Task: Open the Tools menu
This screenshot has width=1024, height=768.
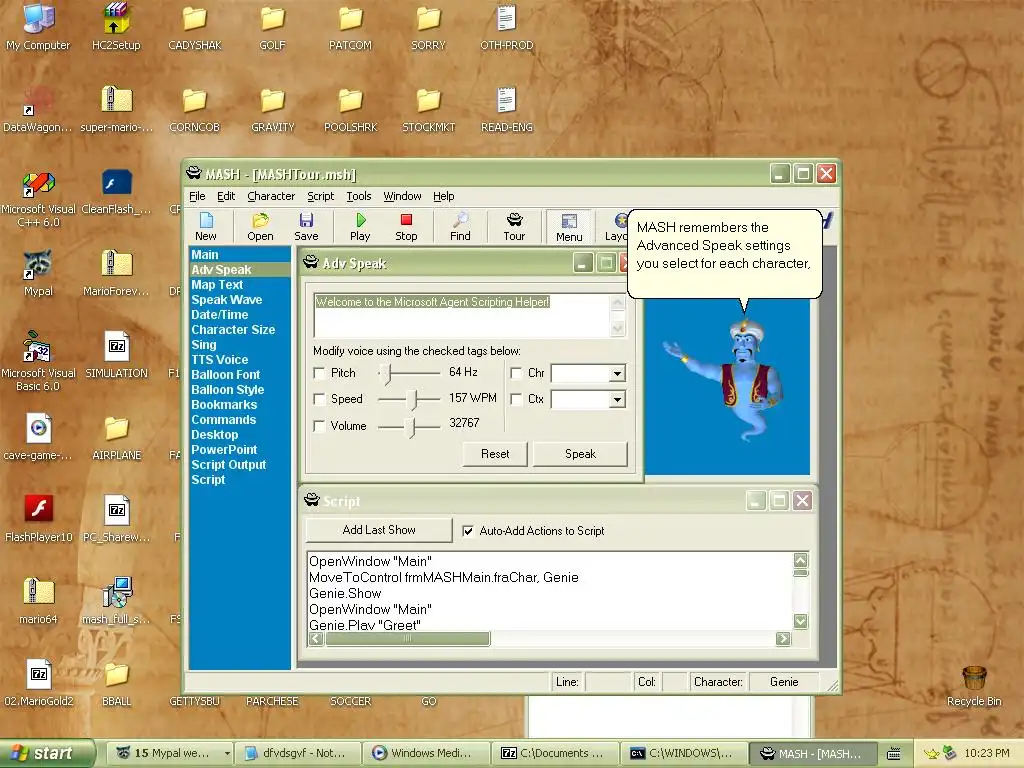Action: tap(359, 196)
